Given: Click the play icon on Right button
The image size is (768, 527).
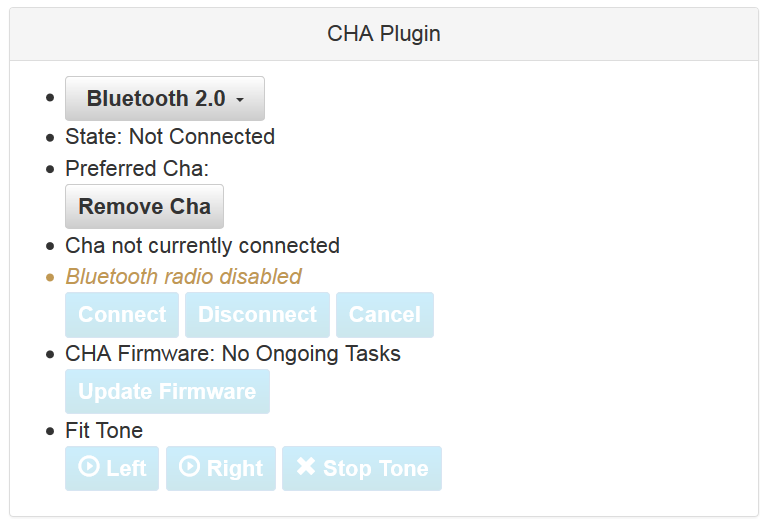Looking at the screenshot, I should [x=189, y=467].
